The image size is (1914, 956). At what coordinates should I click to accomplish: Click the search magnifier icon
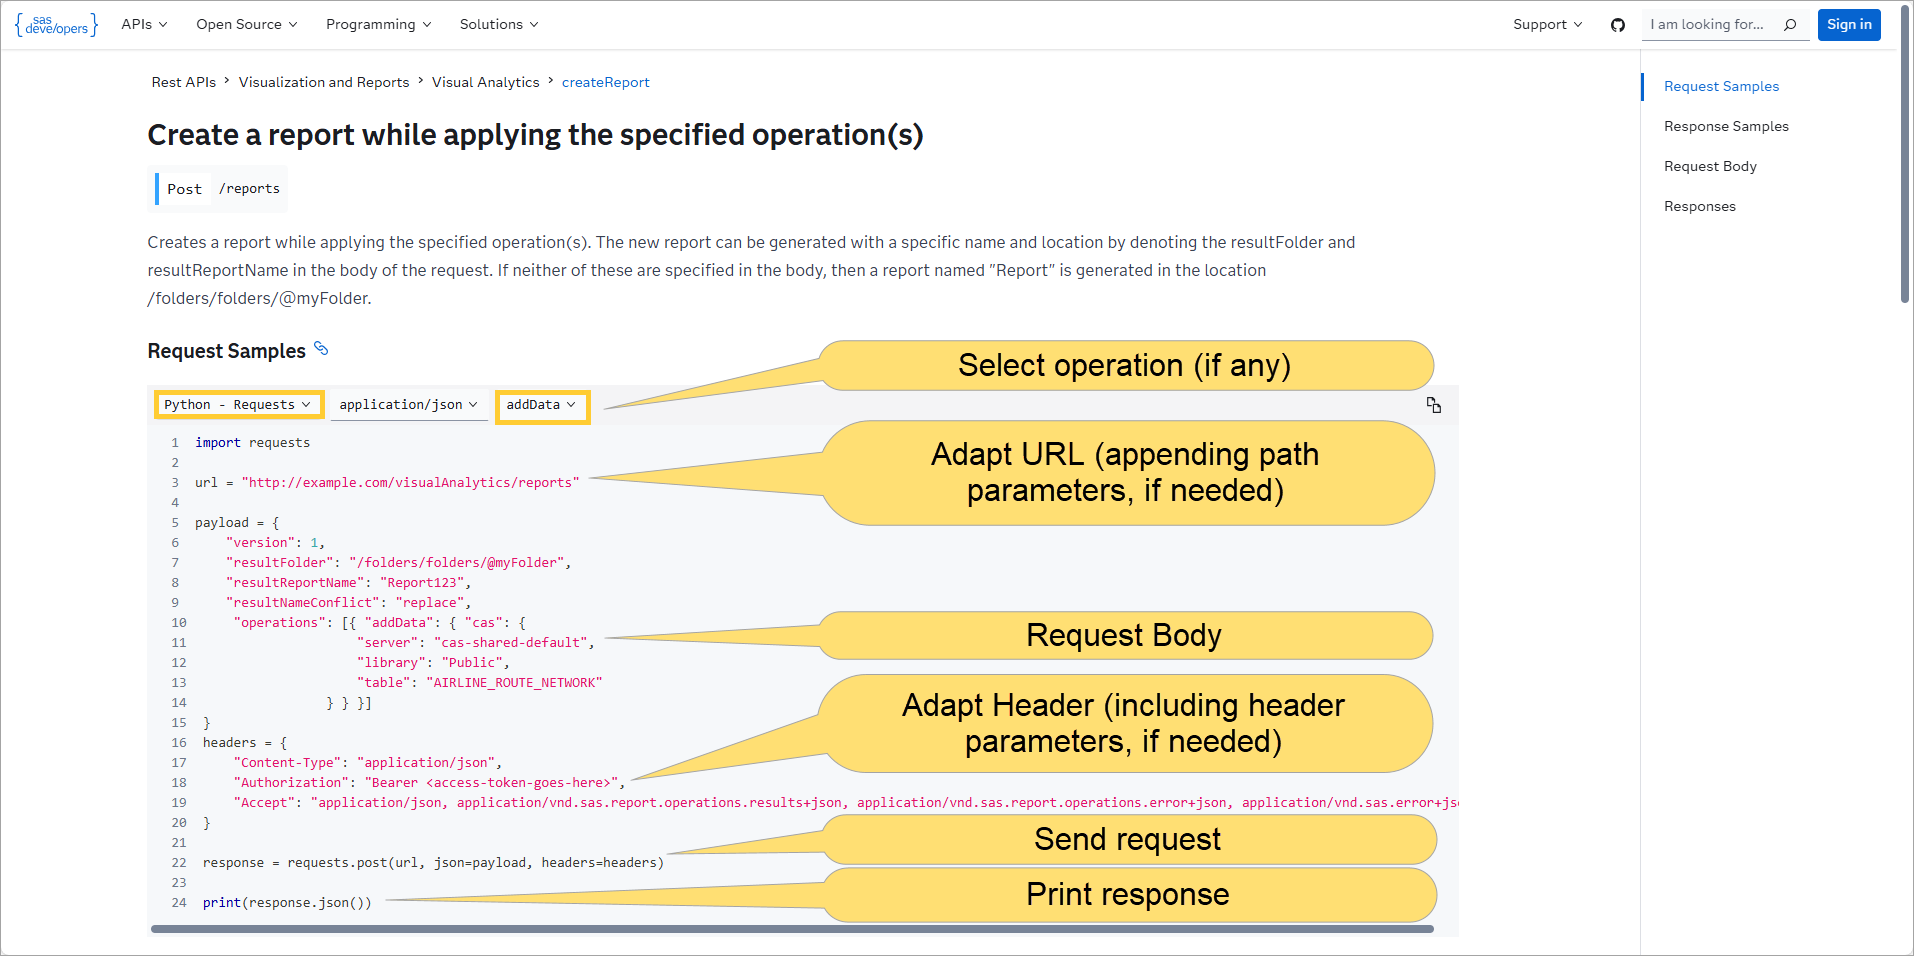1790,25
